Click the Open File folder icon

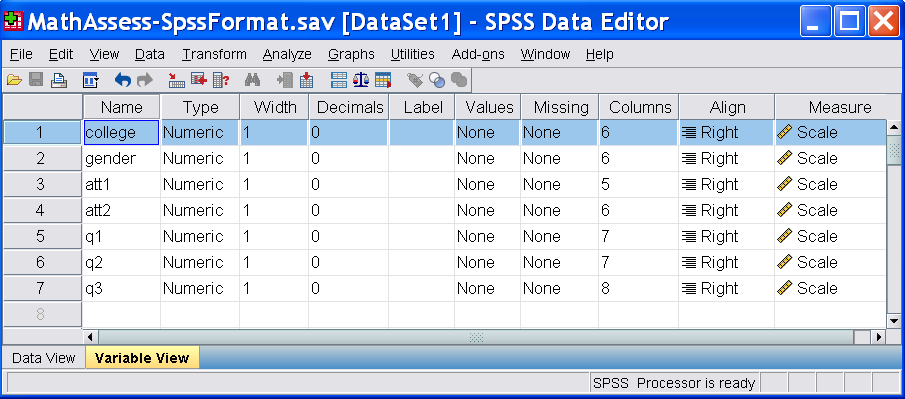[x=14, y=80]
